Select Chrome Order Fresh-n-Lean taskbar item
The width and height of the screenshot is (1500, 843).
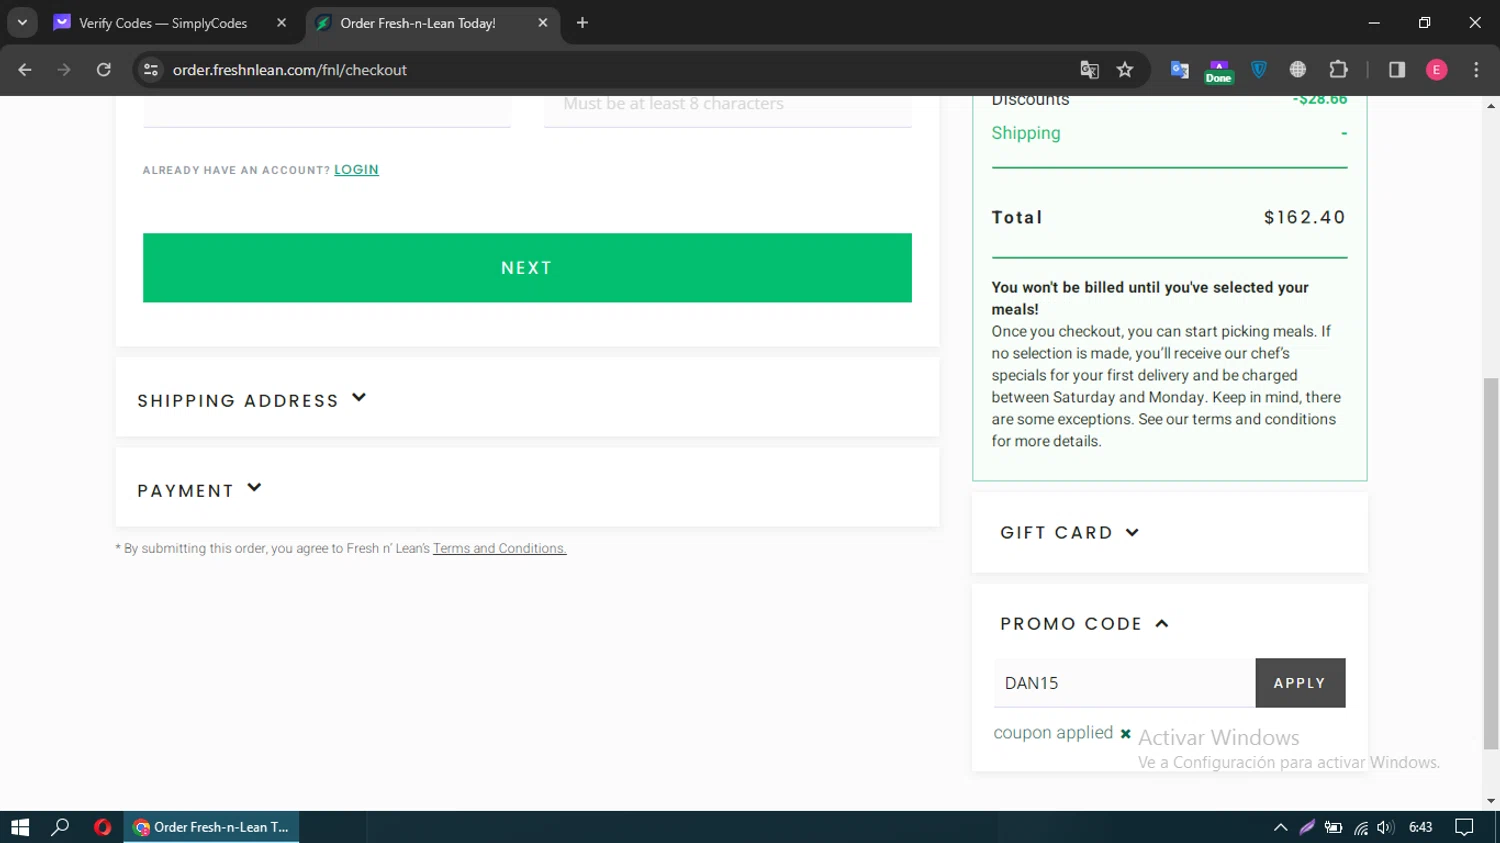pos(211,827)
